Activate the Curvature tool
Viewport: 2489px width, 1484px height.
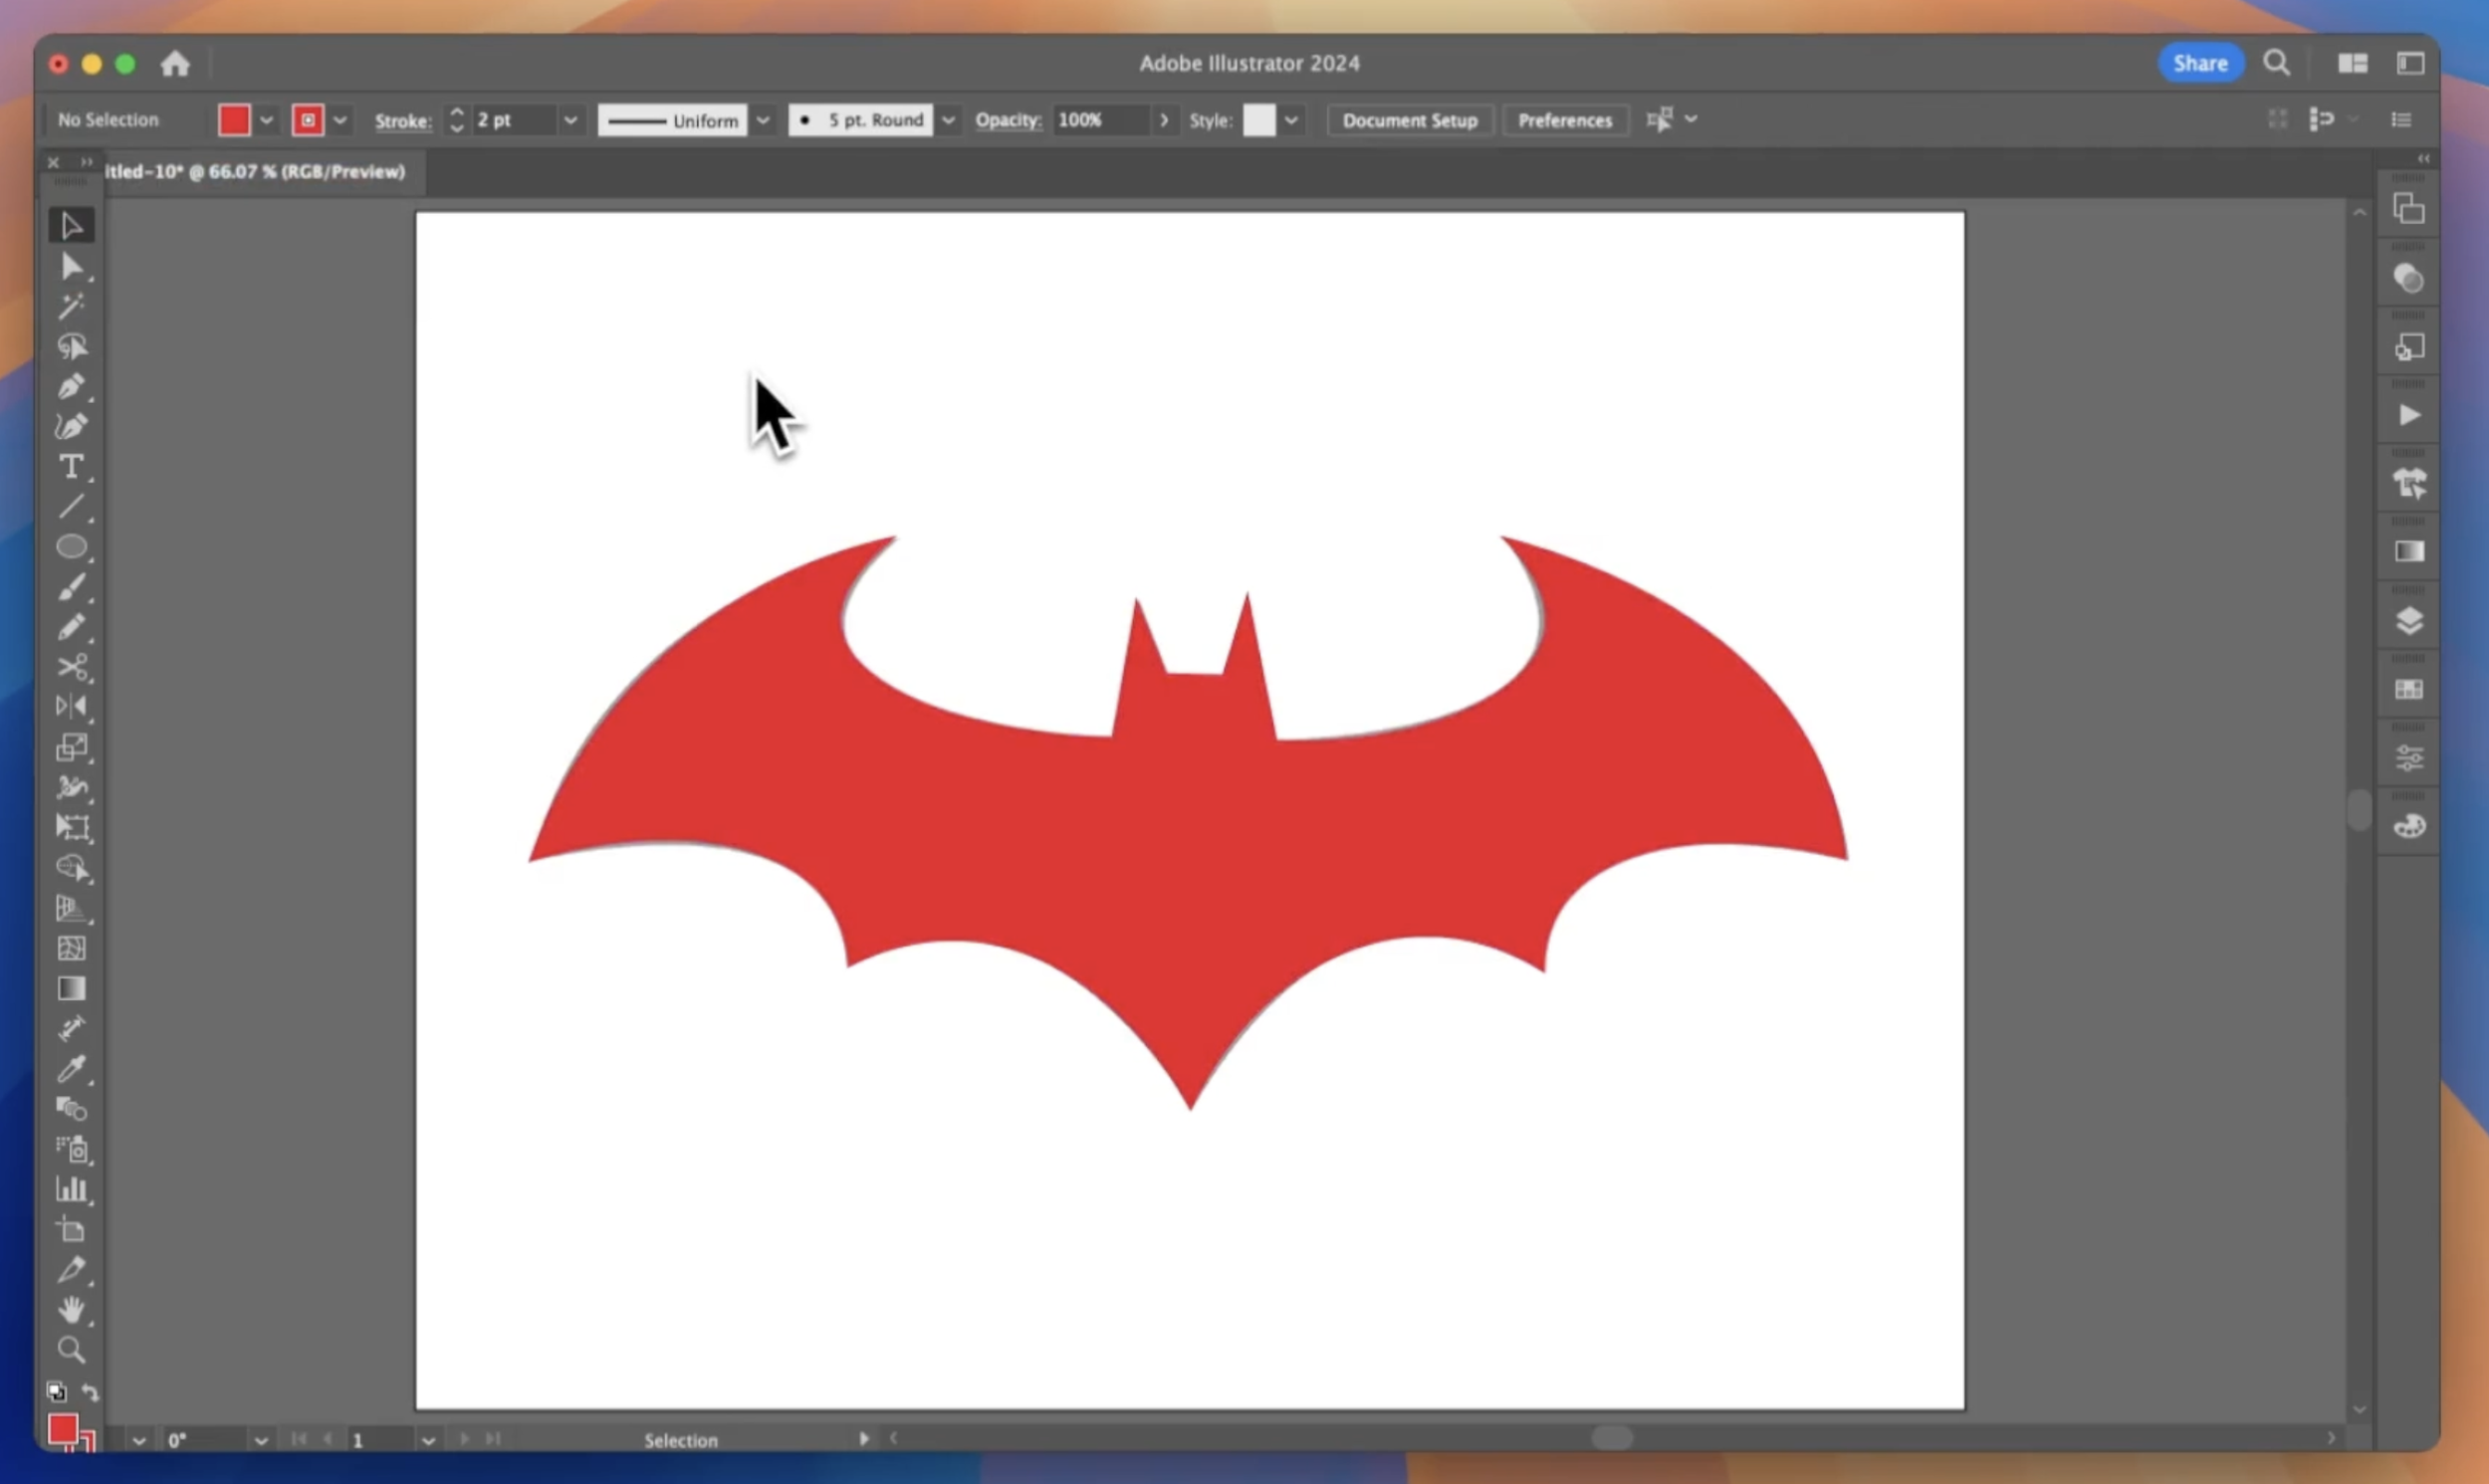71,427
